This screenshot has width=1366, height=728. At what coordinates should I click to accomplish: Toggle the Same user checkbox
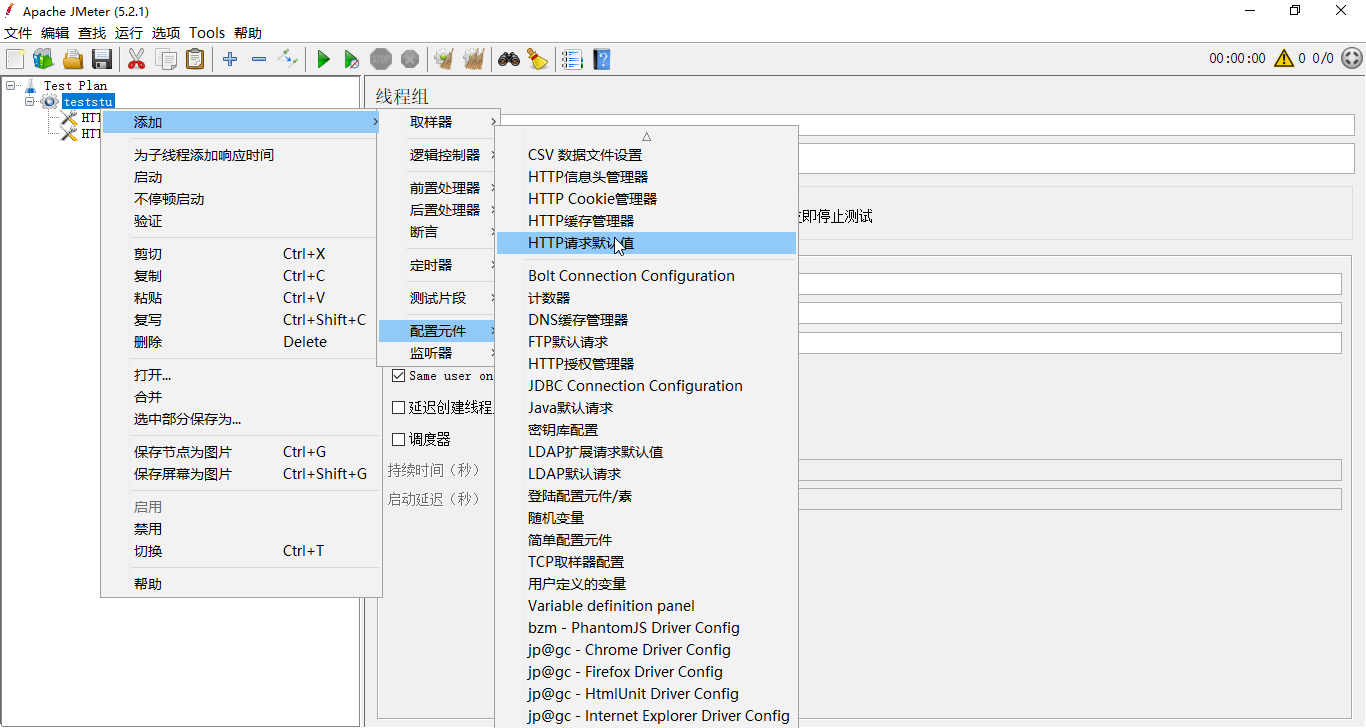coord(399,376)
